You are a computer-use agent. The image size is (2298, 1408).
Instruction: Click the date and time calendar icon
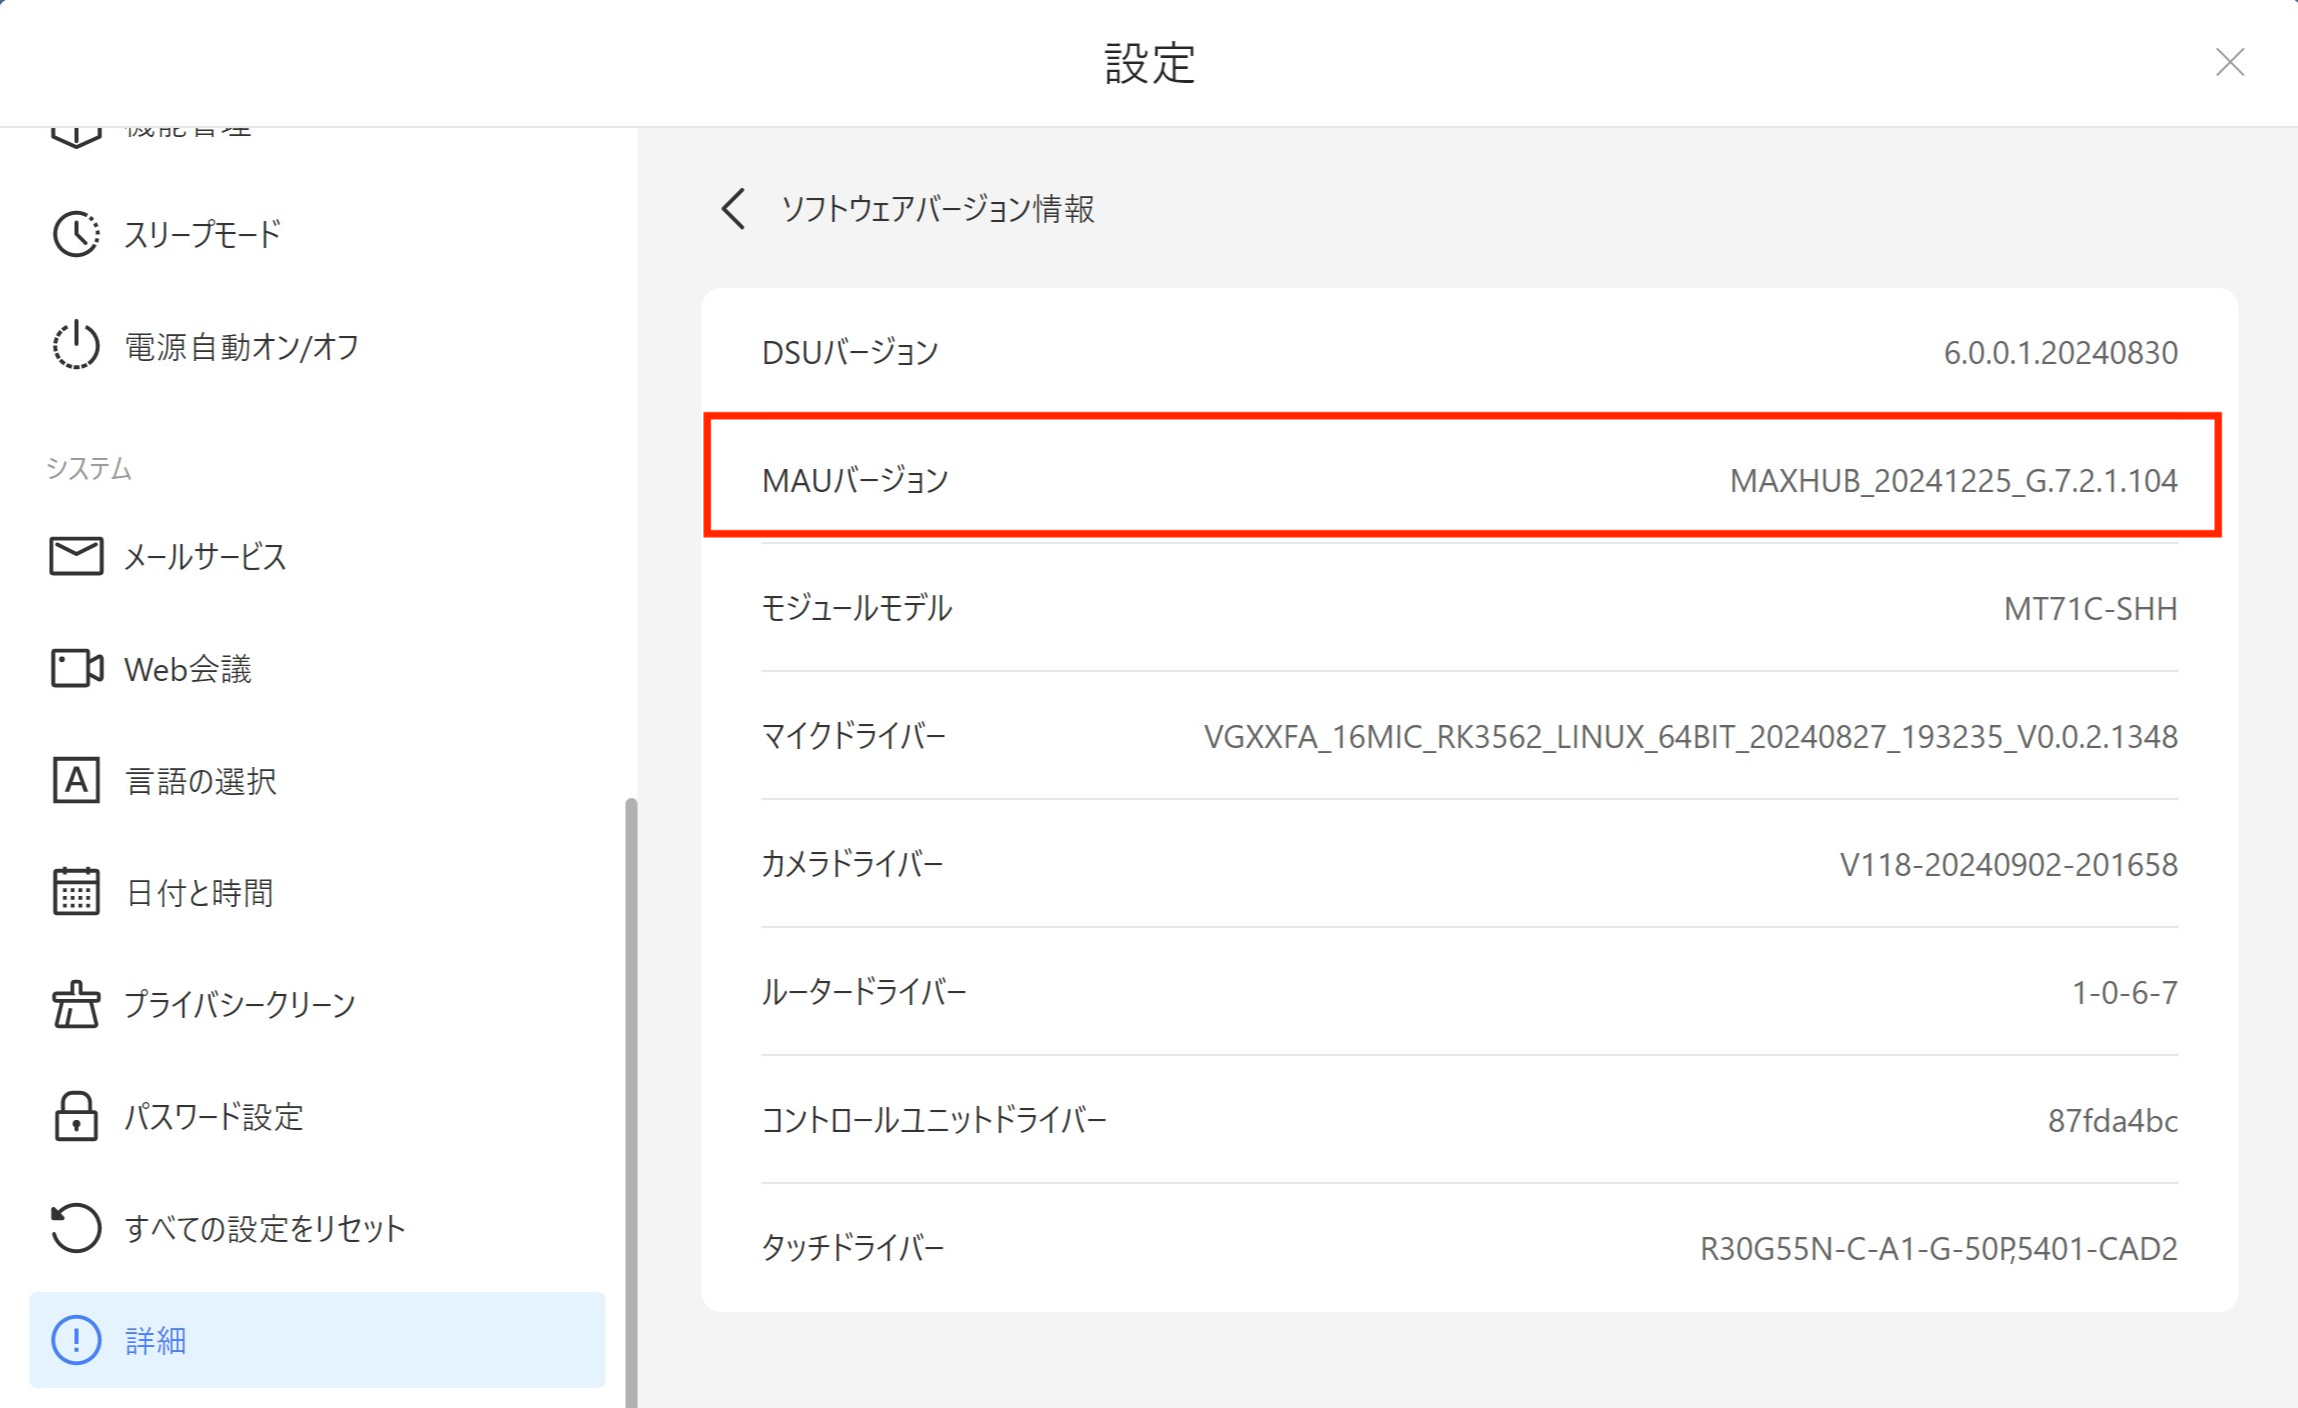click(x=76, y=892)
